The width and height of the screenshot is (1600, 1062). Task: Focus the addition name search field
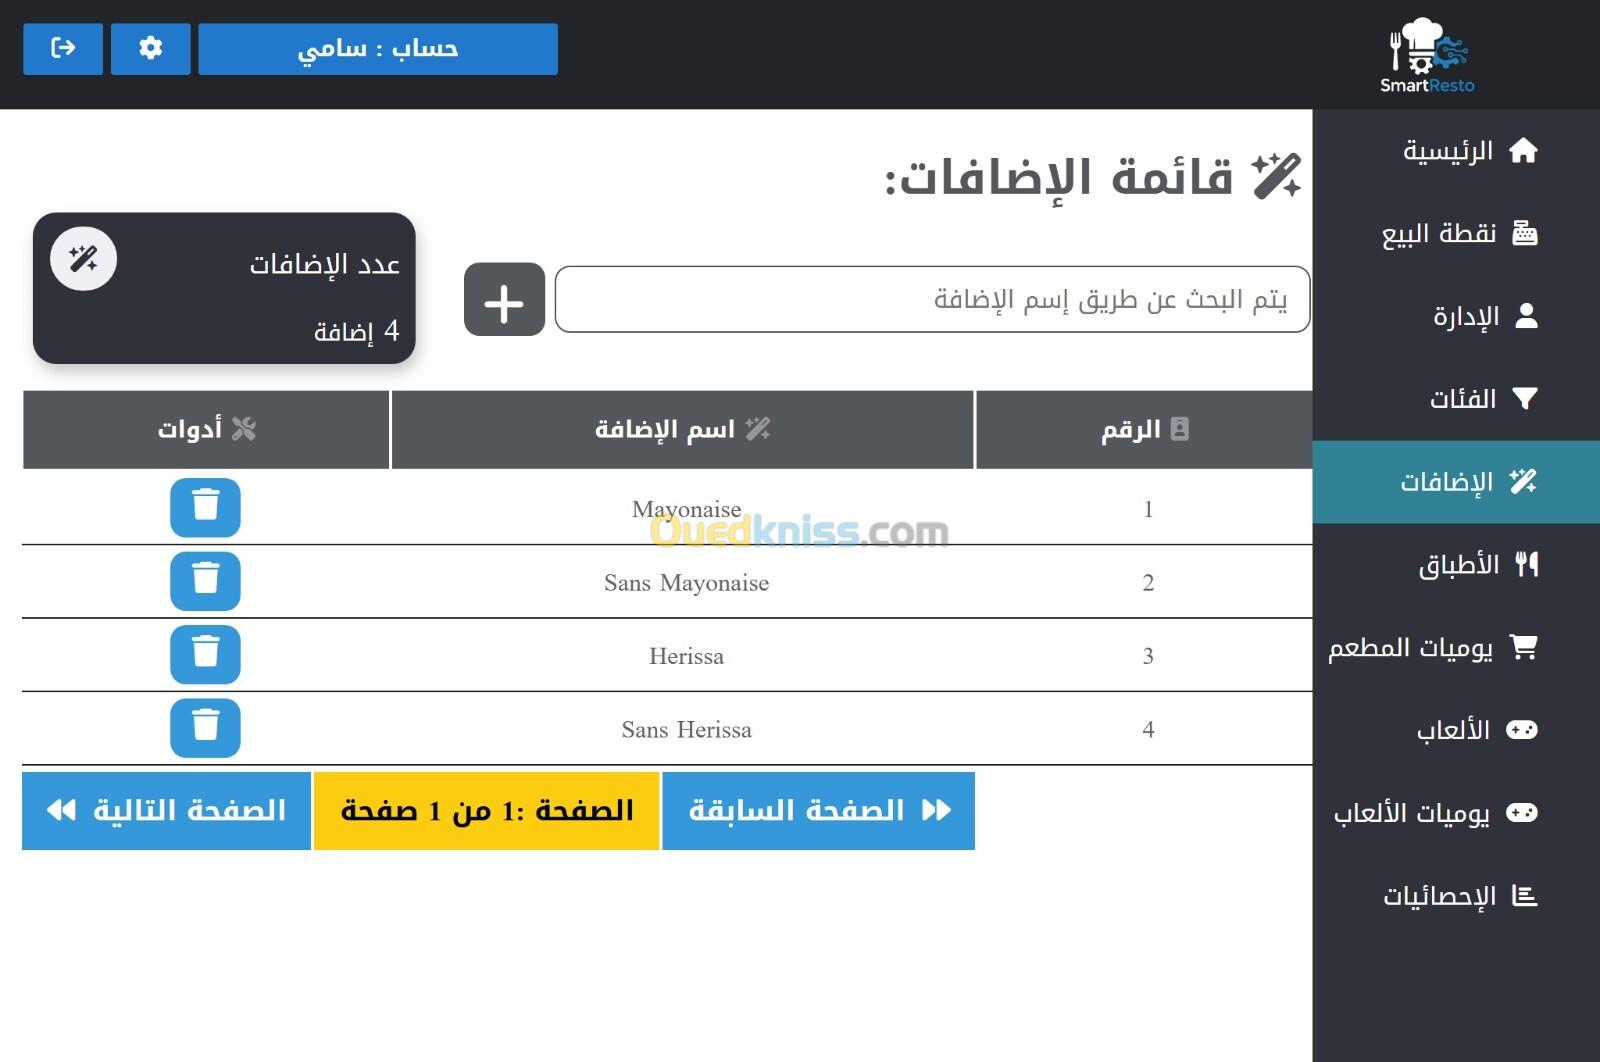coord(932,300)
